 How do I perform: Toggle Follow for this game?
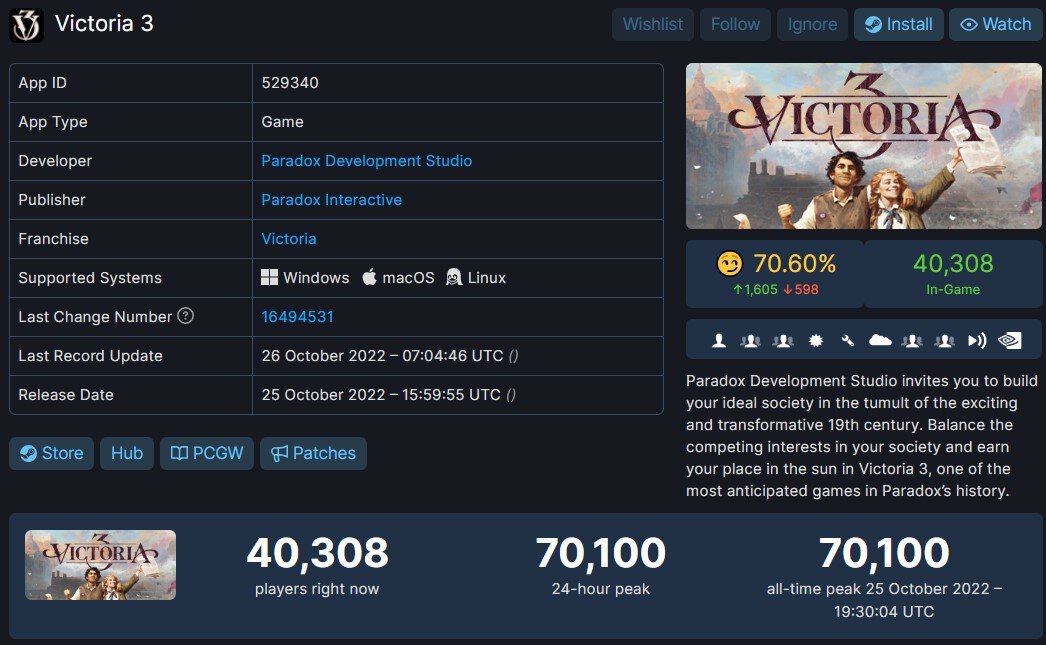pos(735,24)
